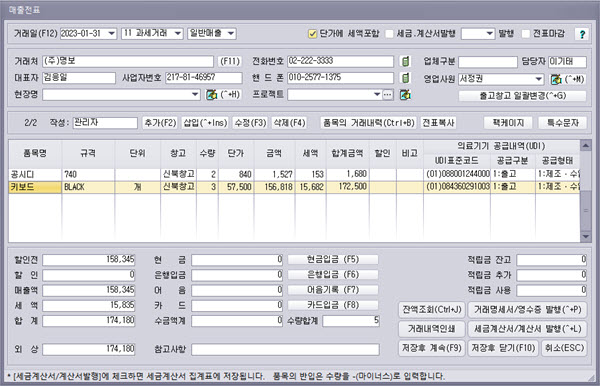Click 사업자번호 input field
Screen dimensions: 600x386
pos(204,78)
